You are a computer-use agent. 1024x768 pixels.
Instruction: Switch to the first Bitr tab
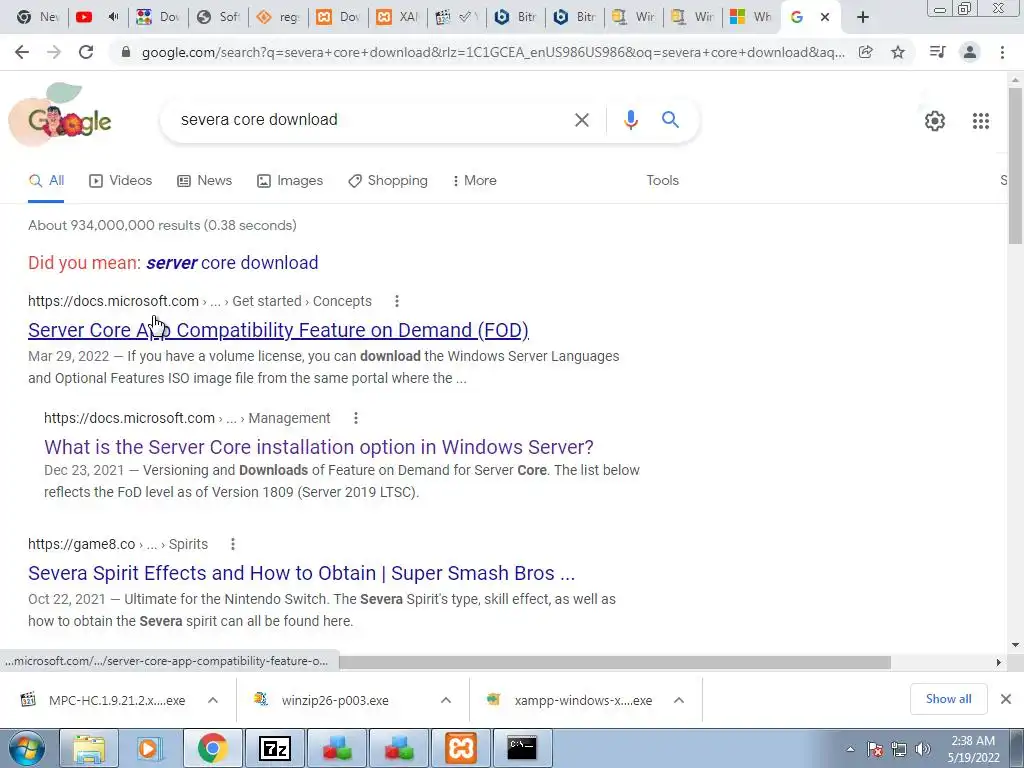pyautogui.click(x=516, y=17)
